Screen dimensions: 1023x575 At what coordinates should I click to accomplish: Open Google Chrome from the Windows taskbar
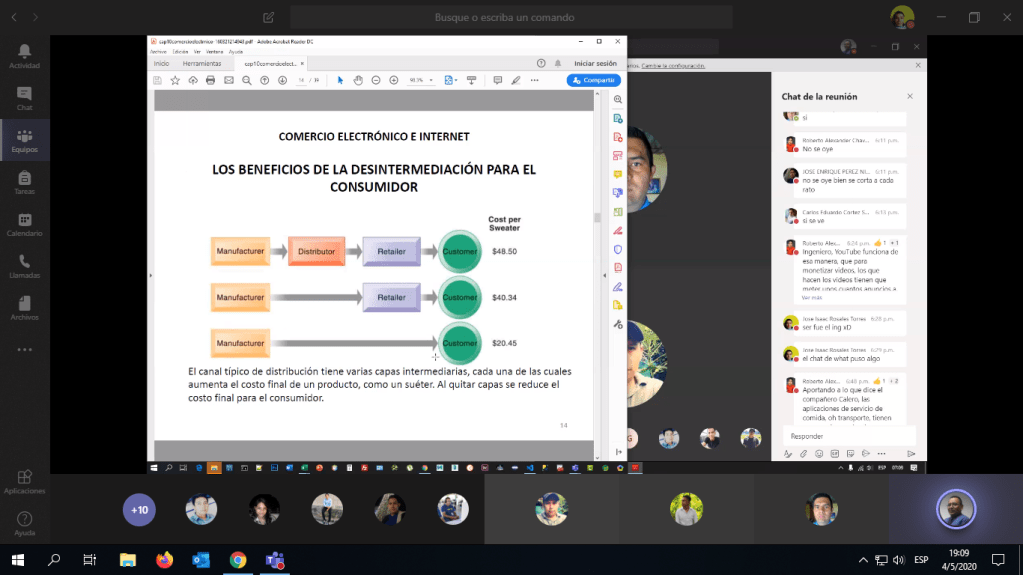click(x=237, y=559)
